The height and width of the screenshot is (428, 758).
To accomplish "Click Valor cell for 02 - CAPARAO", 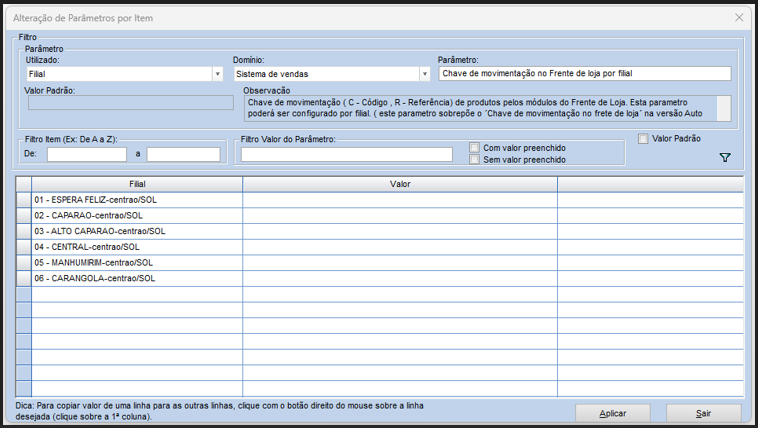I will pos(399,216).
